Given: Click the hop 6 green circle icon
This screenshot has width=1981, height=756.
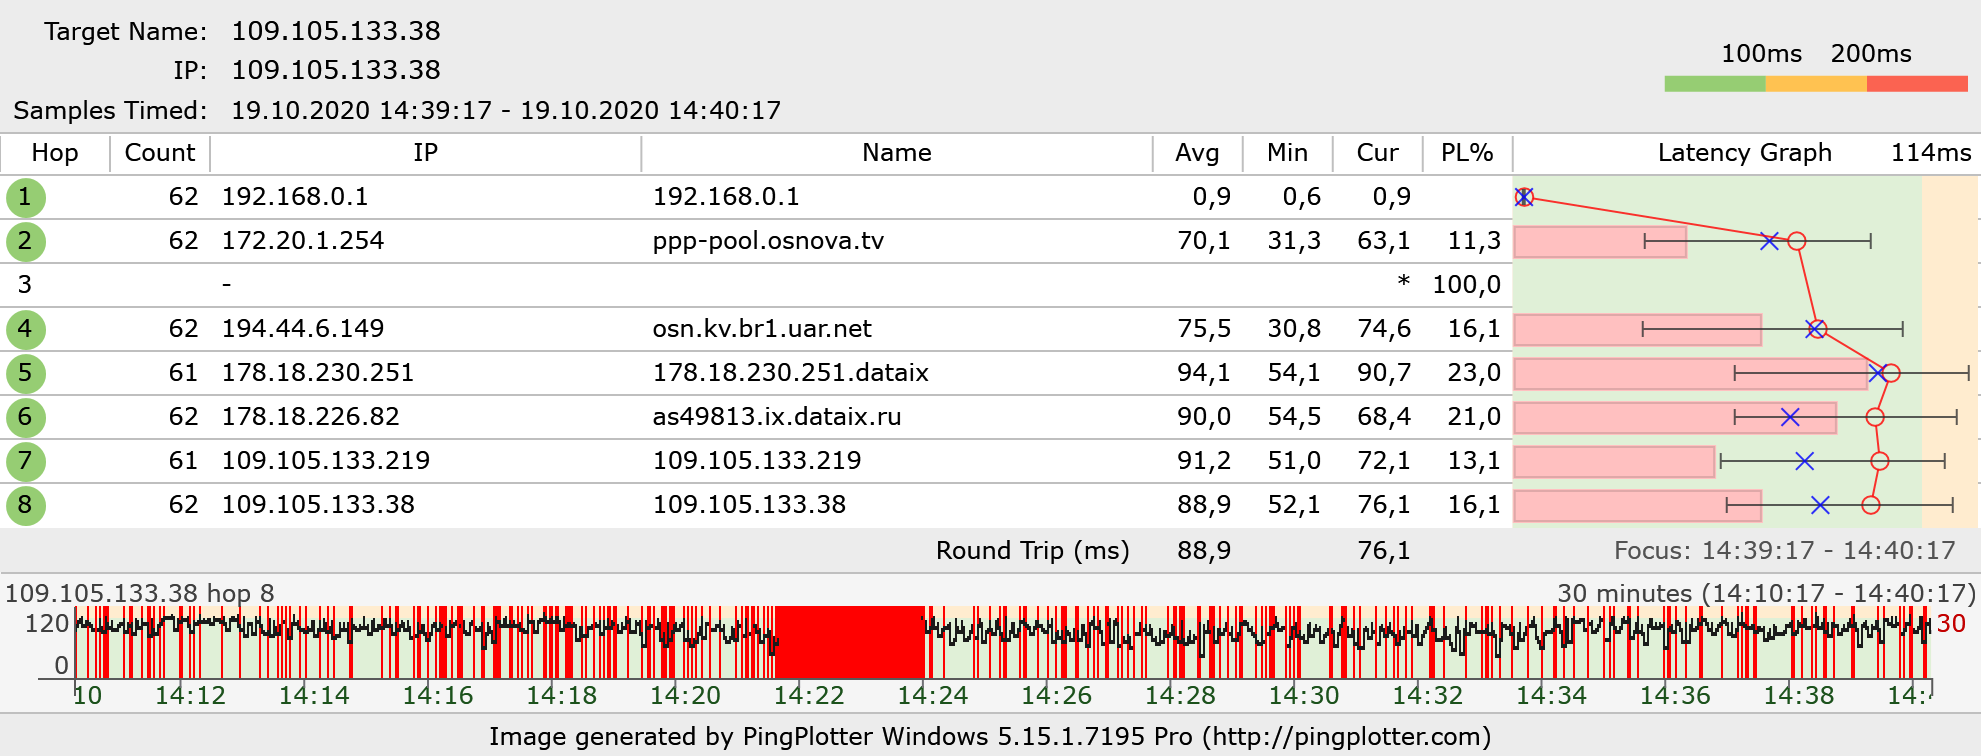Looking at the screenshot, I should tap(25, 417).
